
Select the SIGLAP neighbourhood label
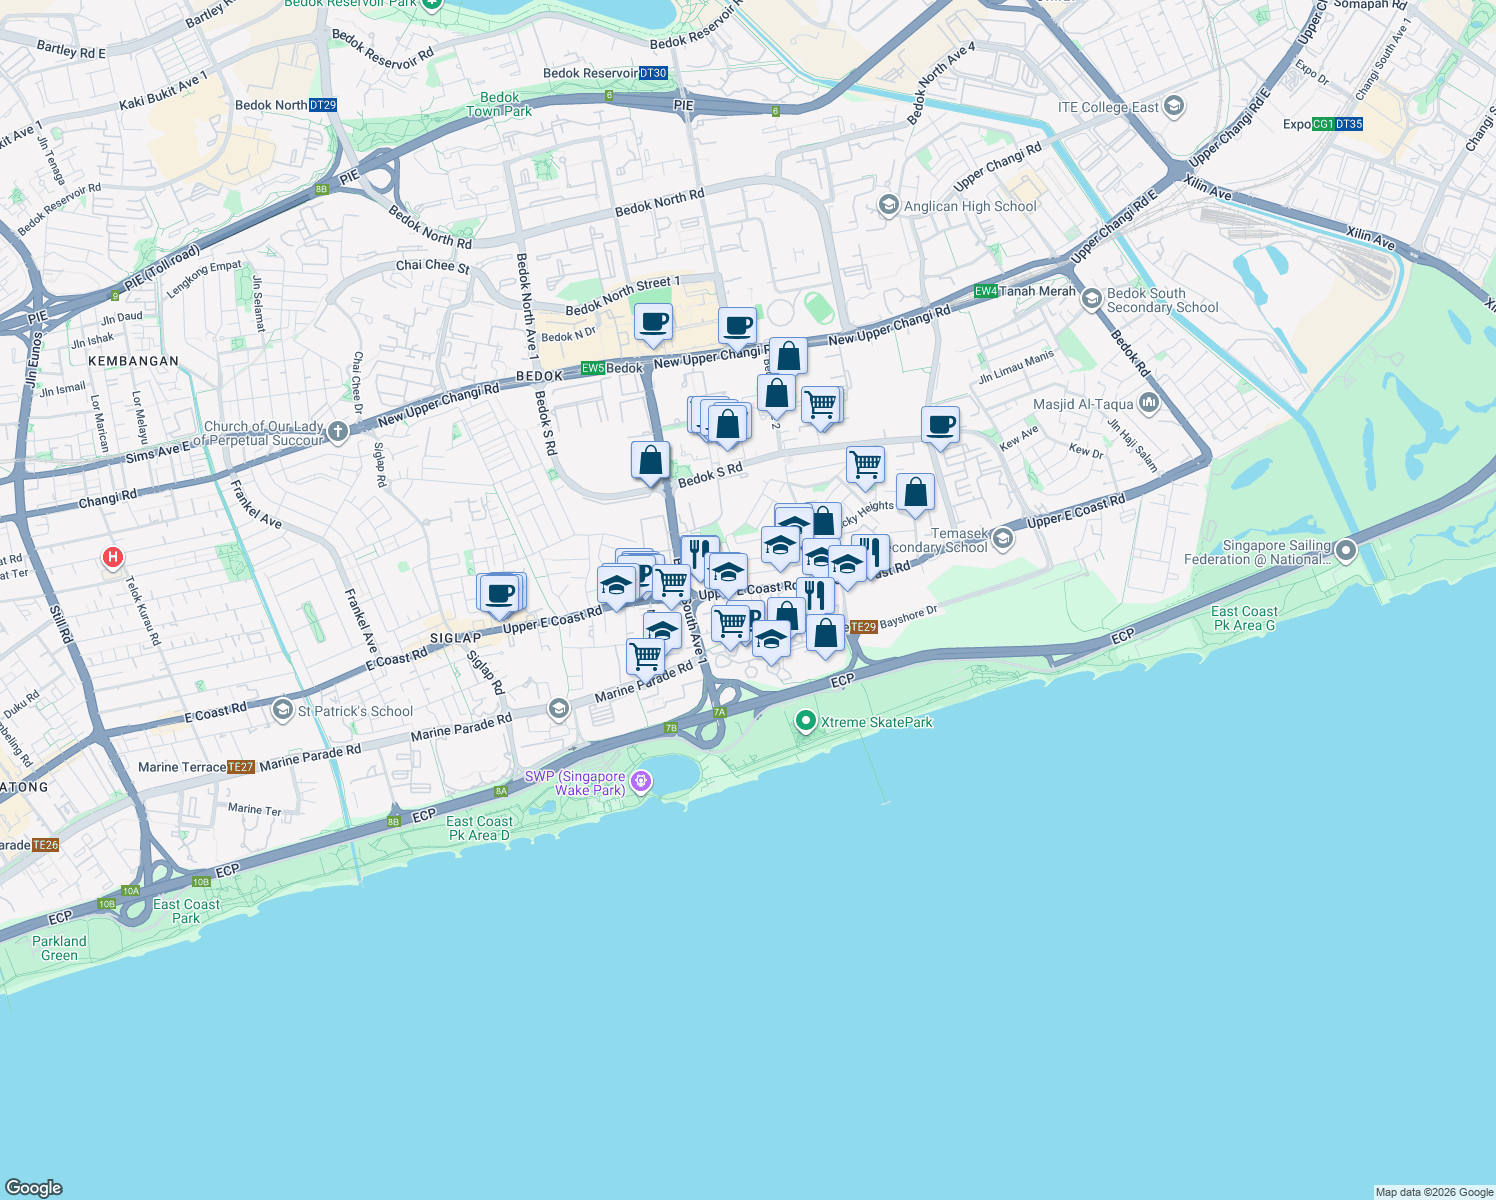(x=456, y=638)
